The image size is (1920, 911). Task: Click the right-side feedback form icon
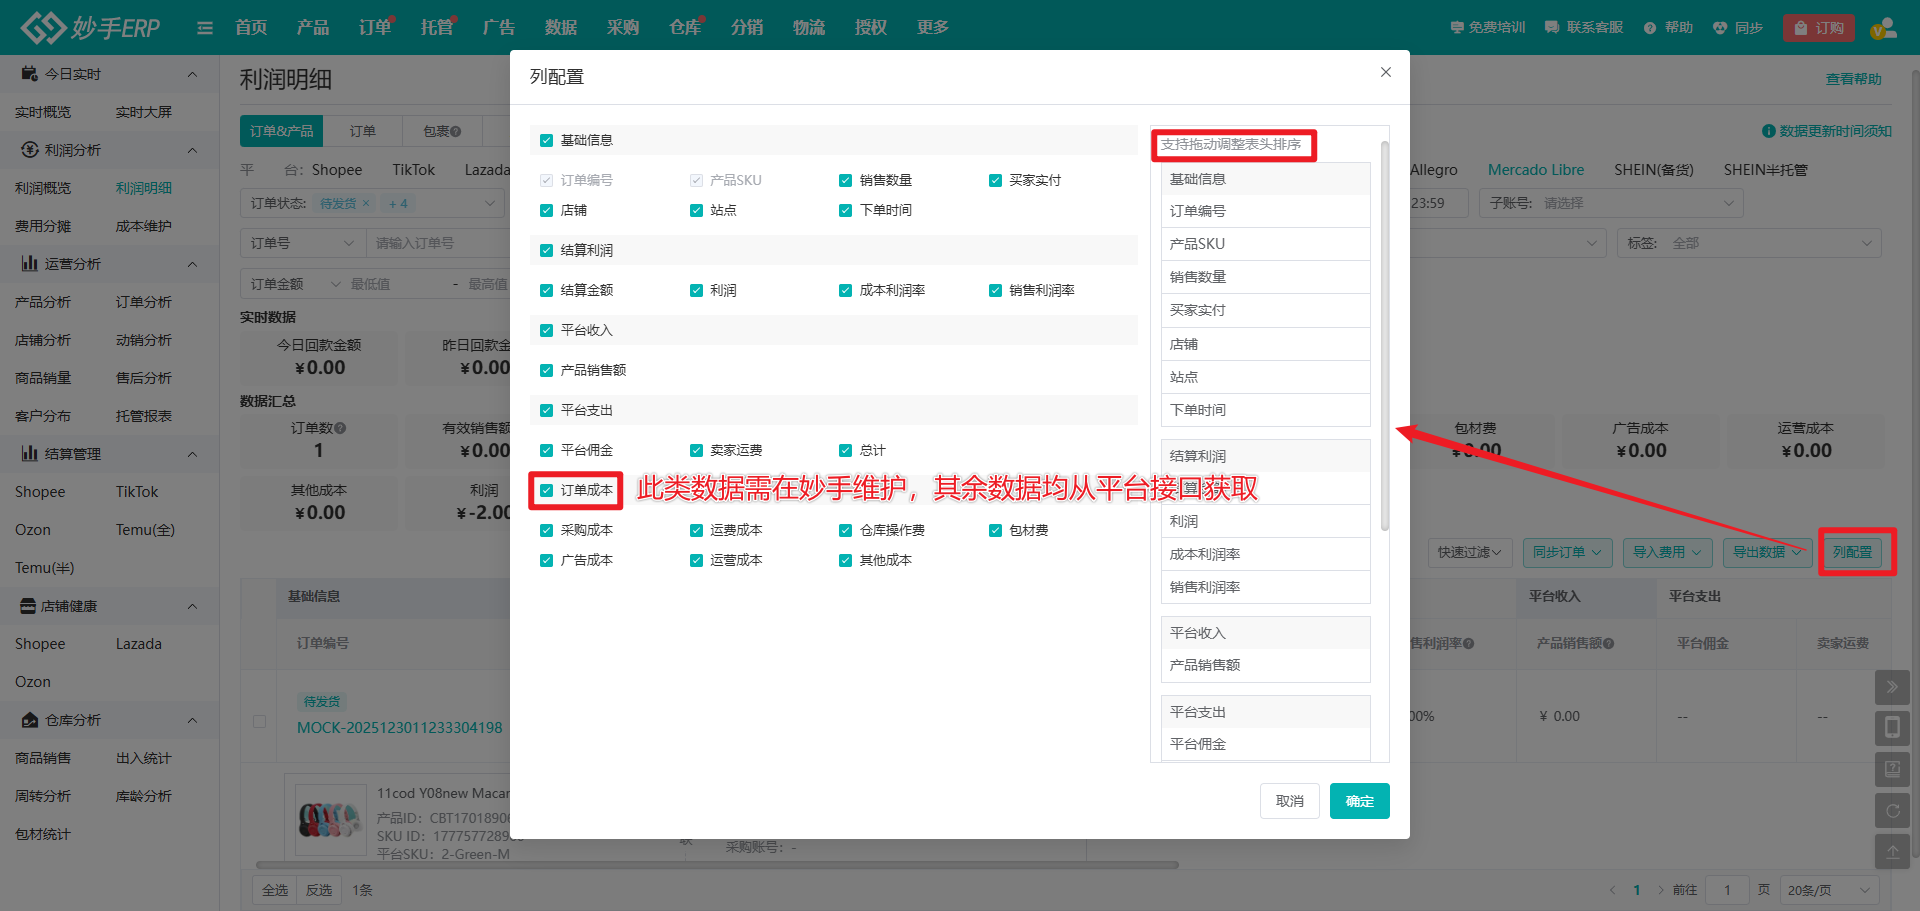point(1892,770)
